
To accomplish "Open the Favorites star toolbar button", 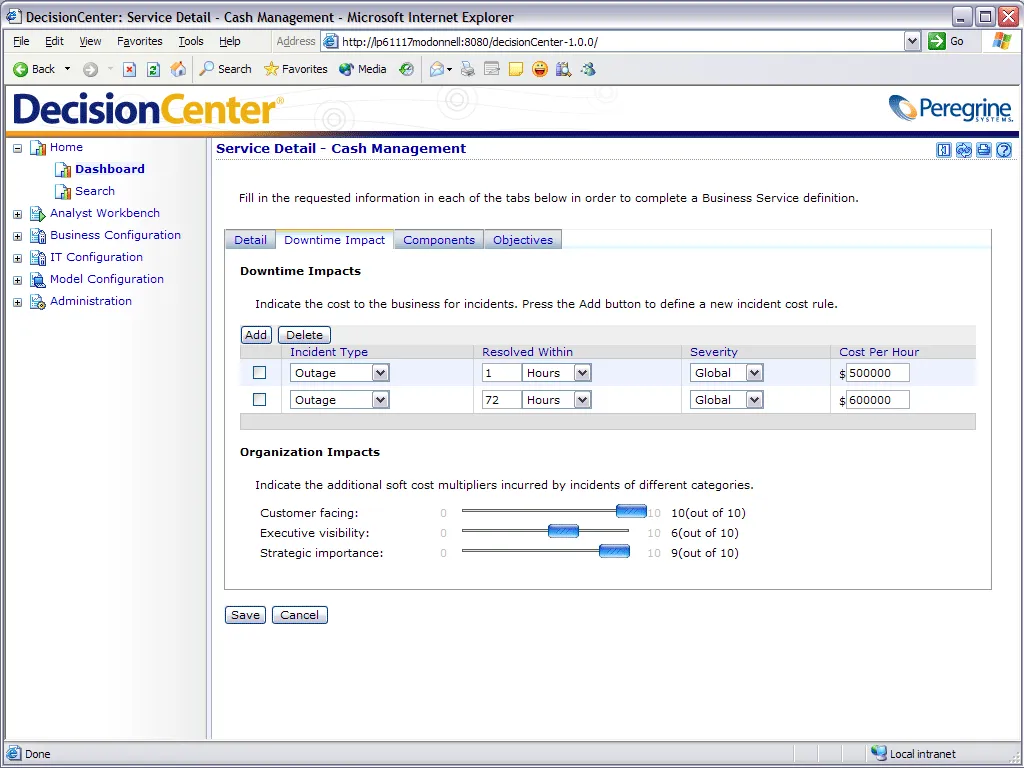I will [296, 69].
